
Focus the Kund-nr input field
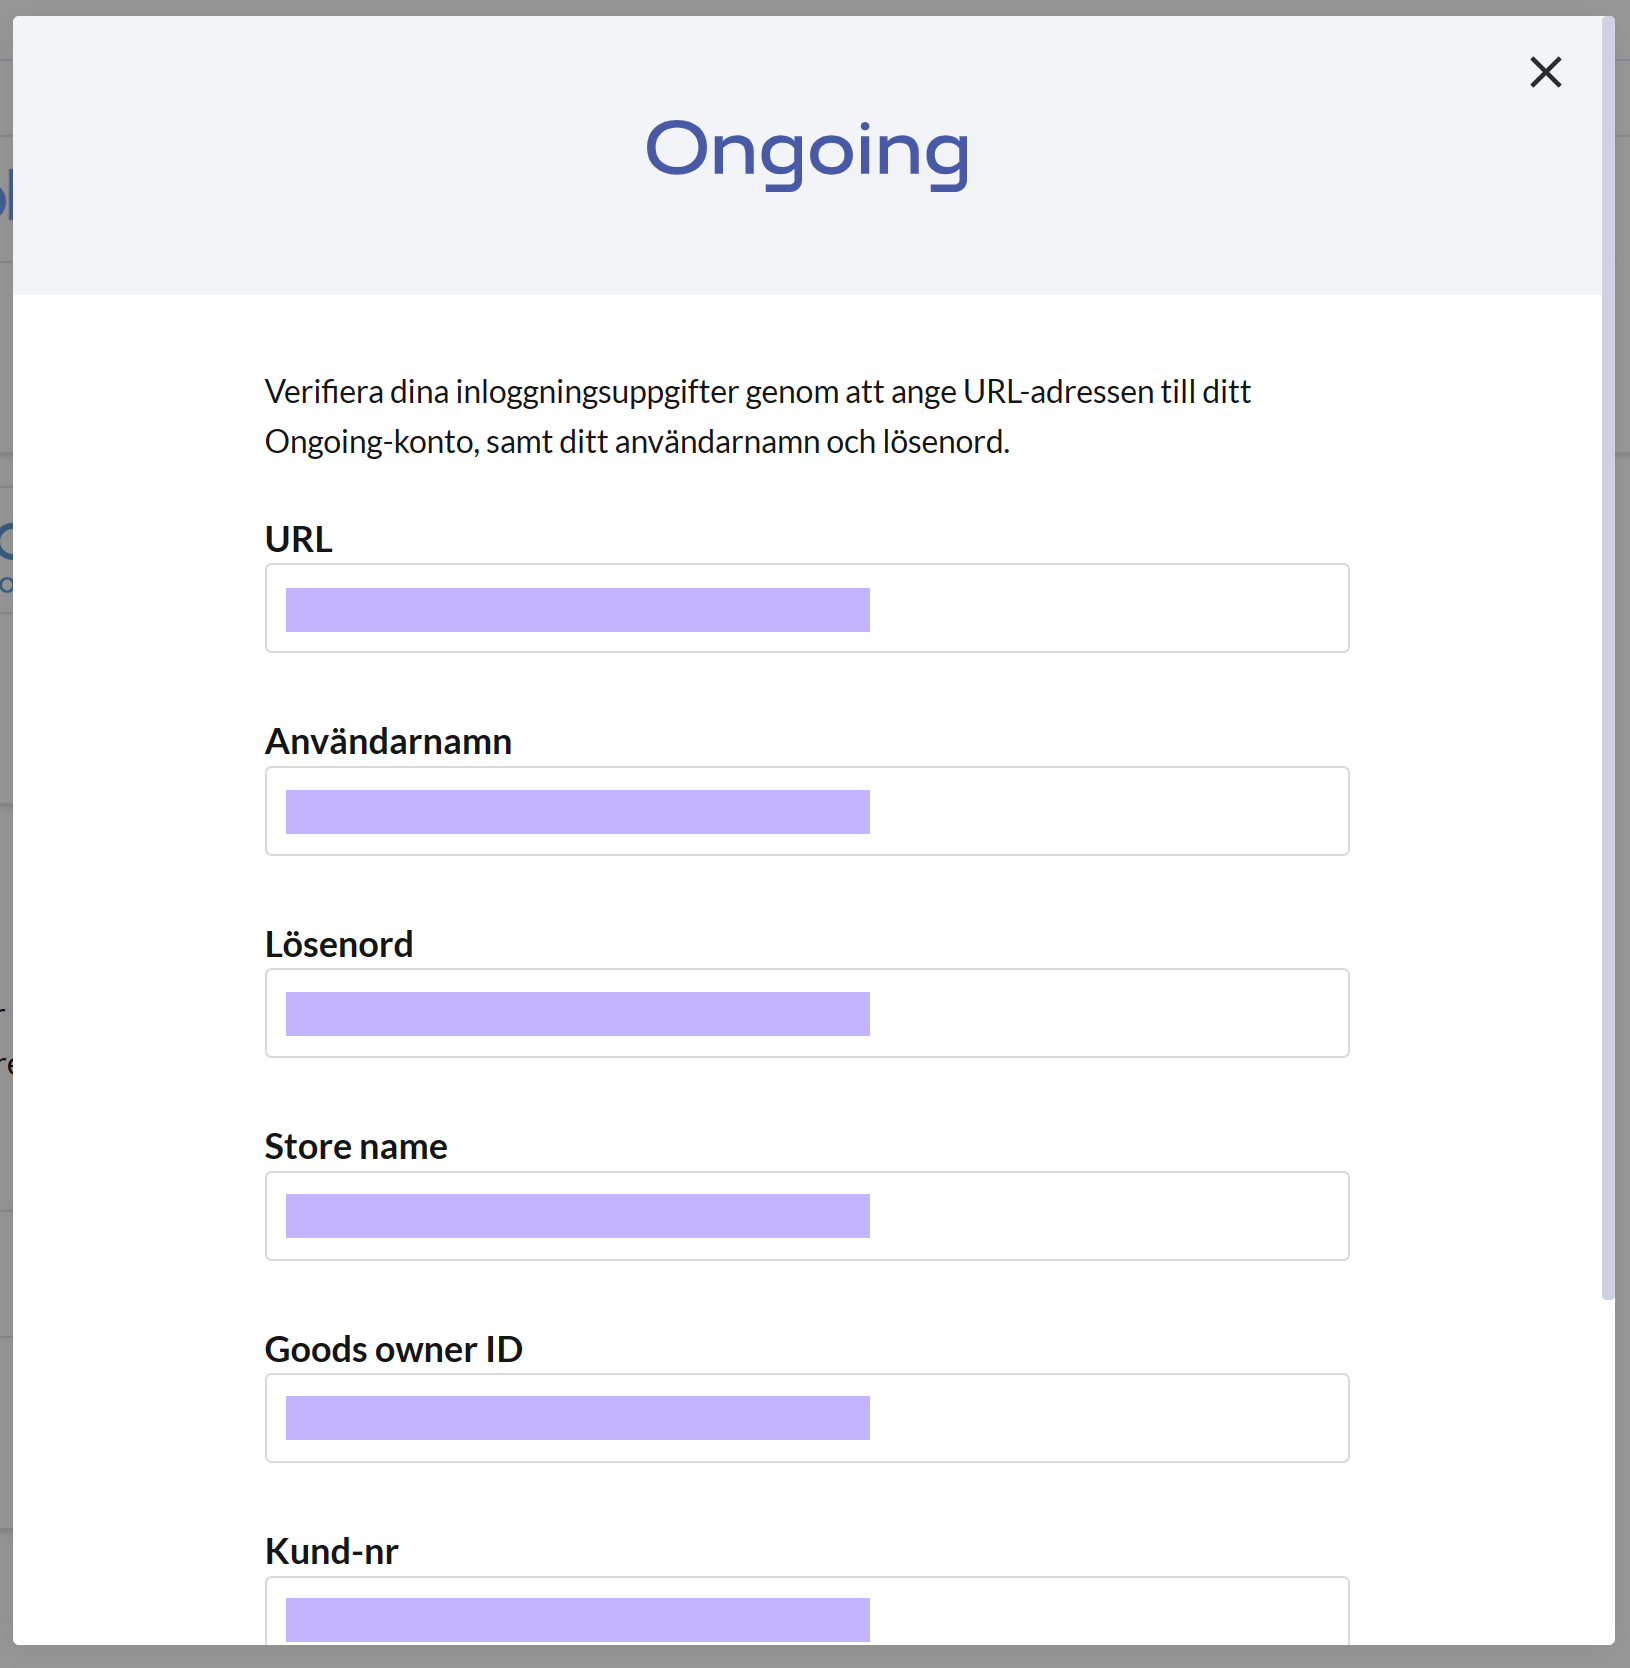807,1611
